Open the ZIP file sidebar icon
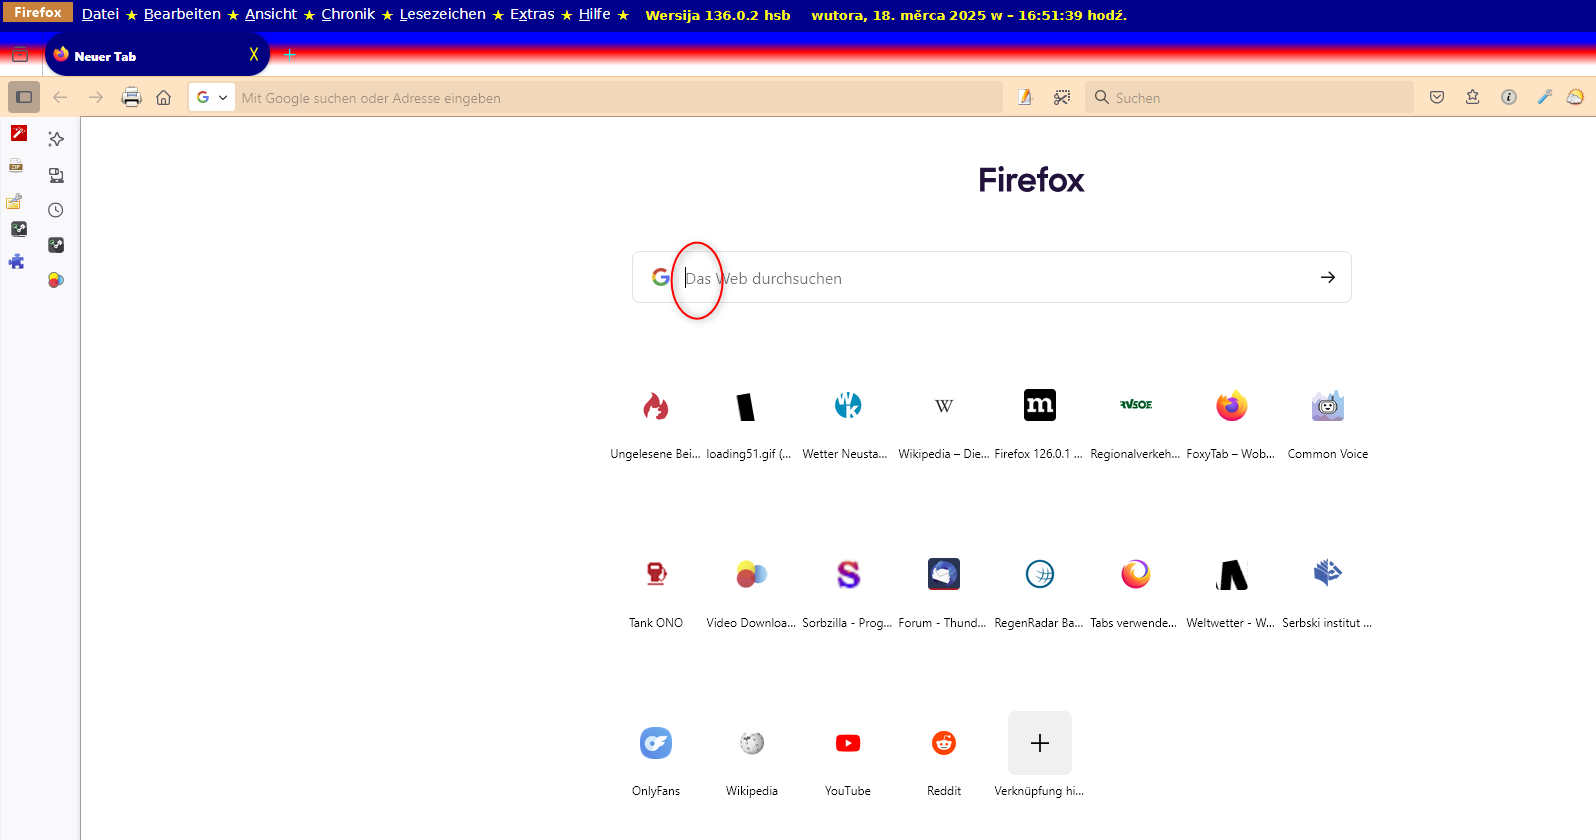The image size is (1596, 840). coord(16,166)
